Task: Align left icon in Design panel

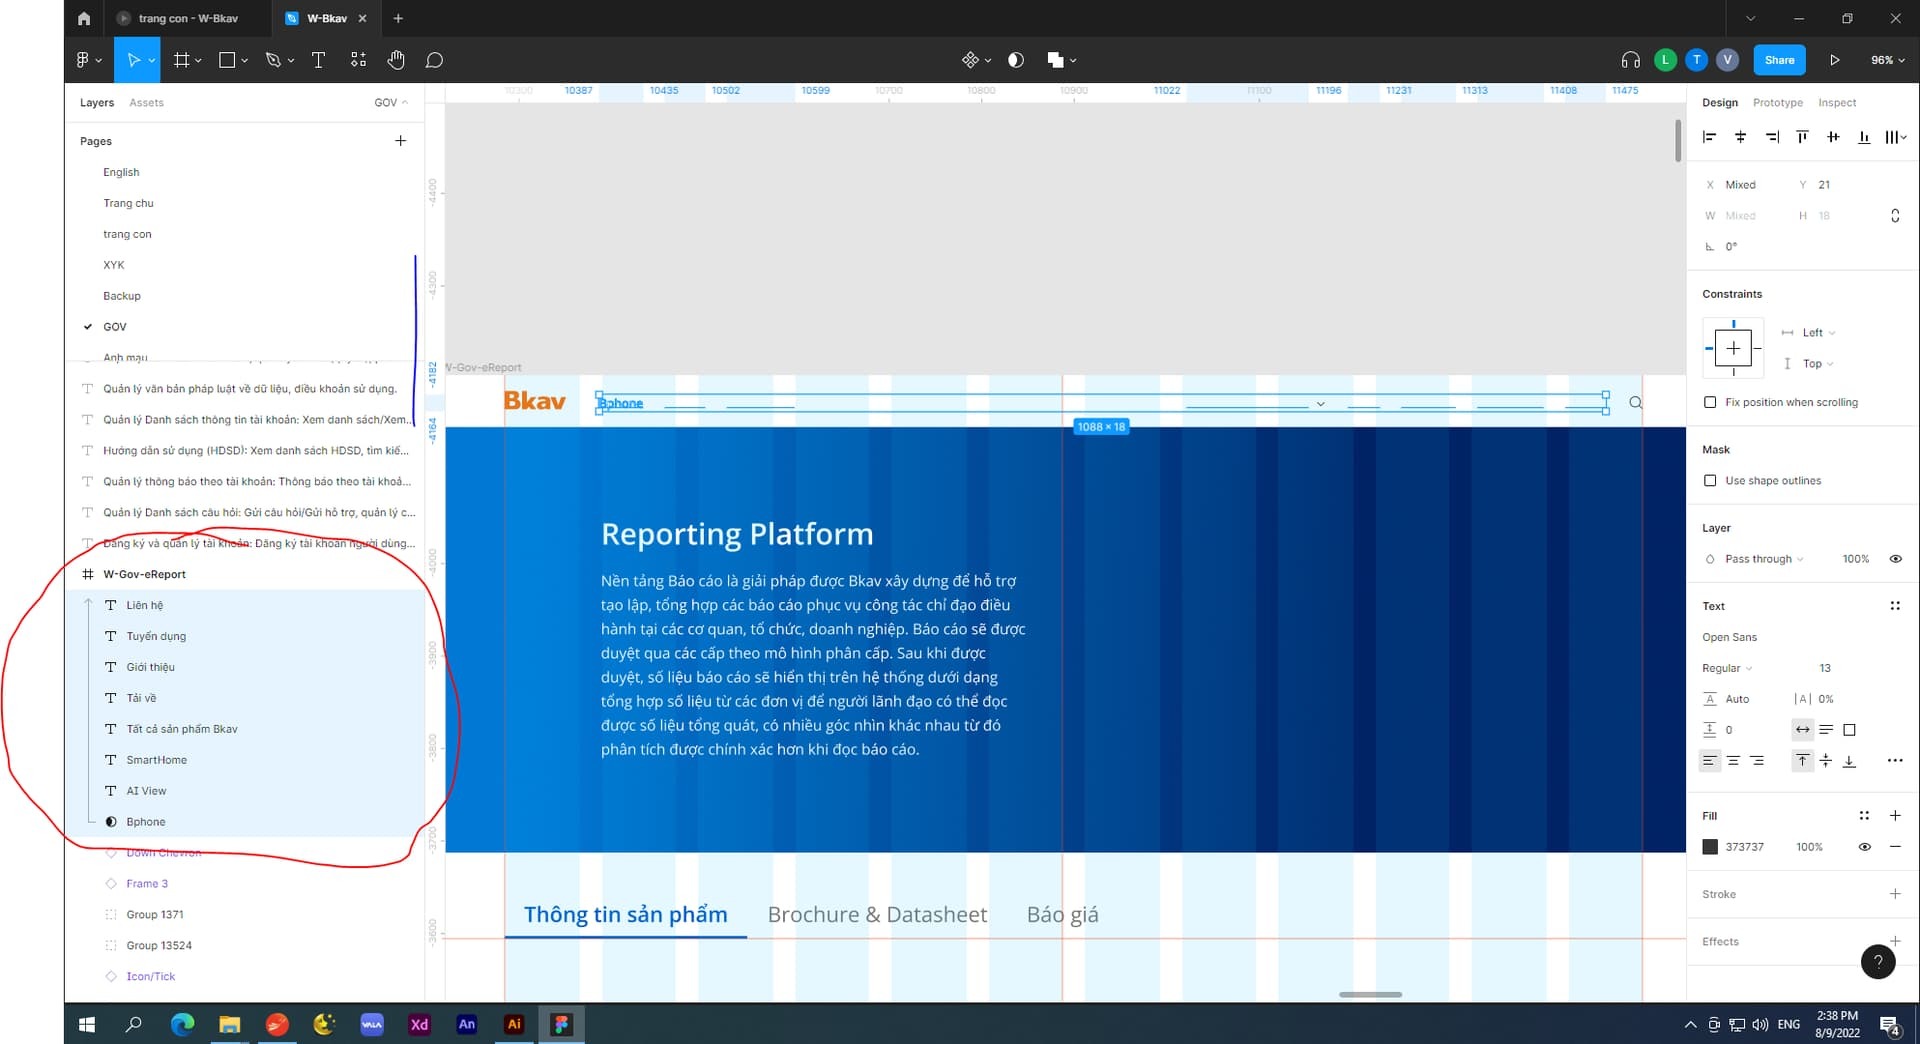Action: (x=1709, y=137)
